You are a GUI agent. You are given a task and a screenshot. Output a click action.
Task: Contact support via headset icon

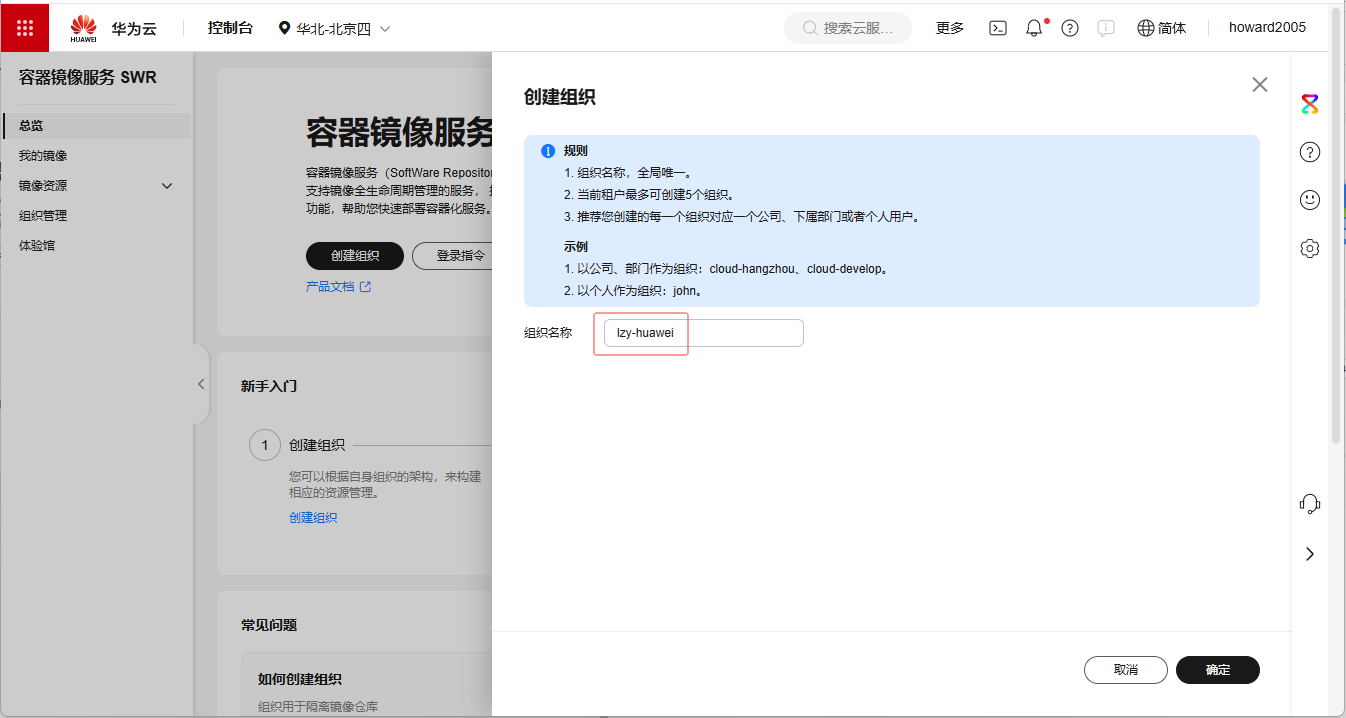point(1310,503)
